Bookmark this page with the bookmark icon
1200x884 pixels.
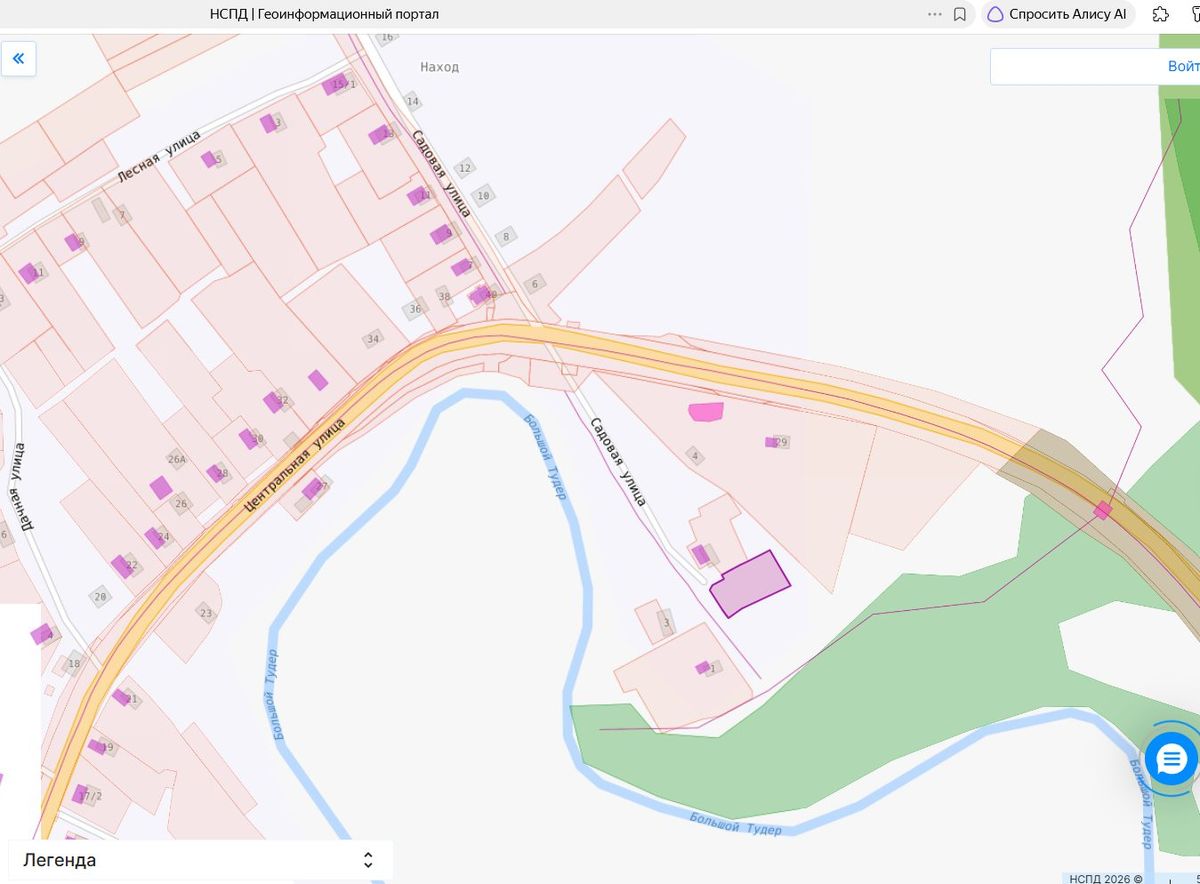(960, 14)
